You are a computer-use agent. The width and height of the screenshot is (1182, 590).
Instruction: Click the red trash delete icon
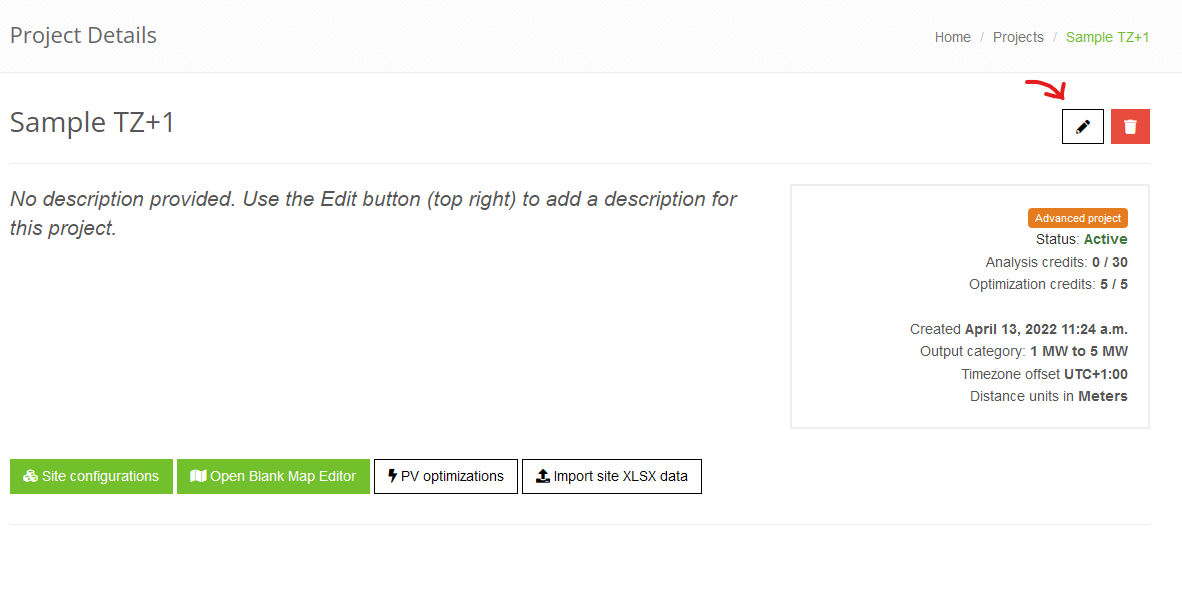[1130, 127]
